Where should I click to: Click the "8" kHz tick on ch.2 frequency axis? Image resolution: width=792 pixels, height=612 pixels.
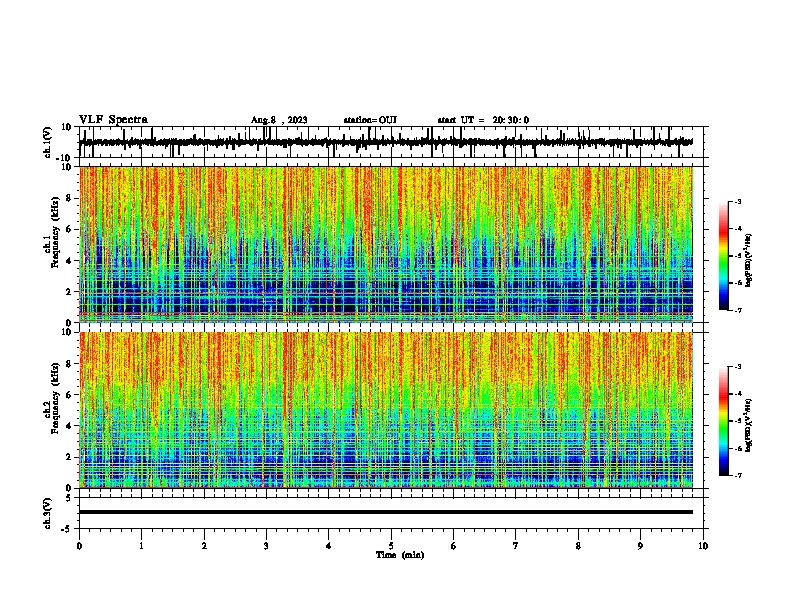tap(69, 364)
